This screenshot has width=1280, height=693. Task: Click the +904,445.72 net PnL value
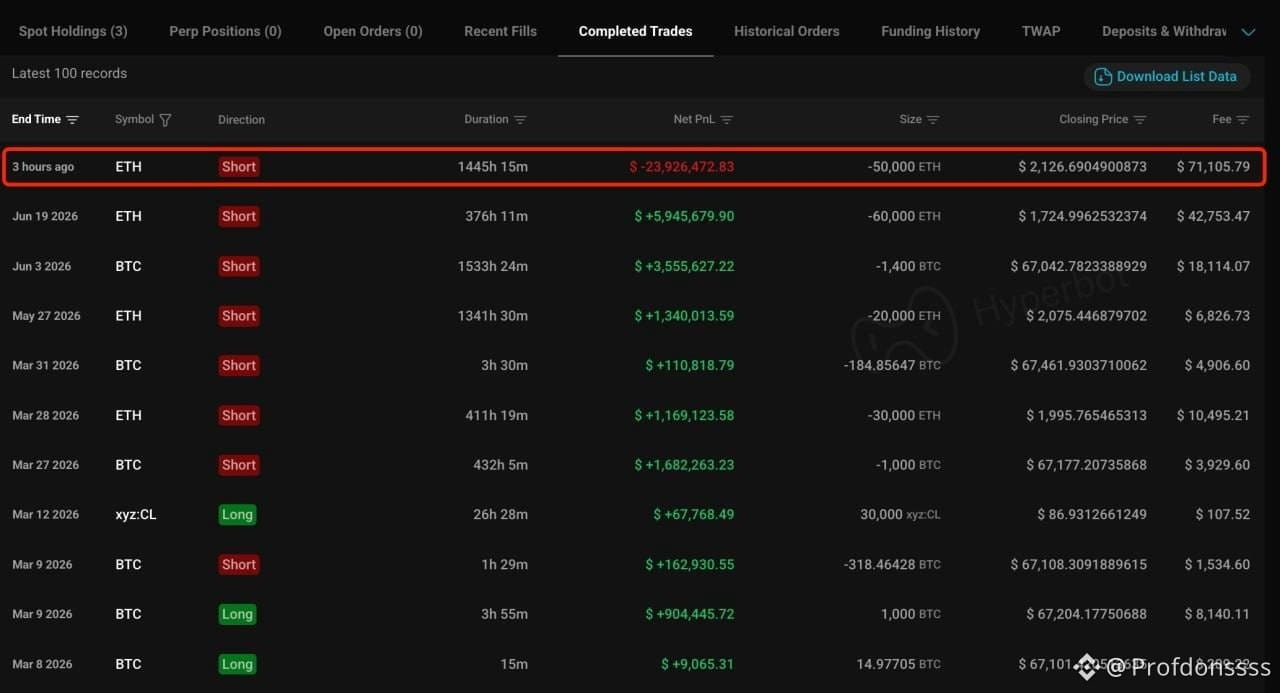(x=690, y=614)
